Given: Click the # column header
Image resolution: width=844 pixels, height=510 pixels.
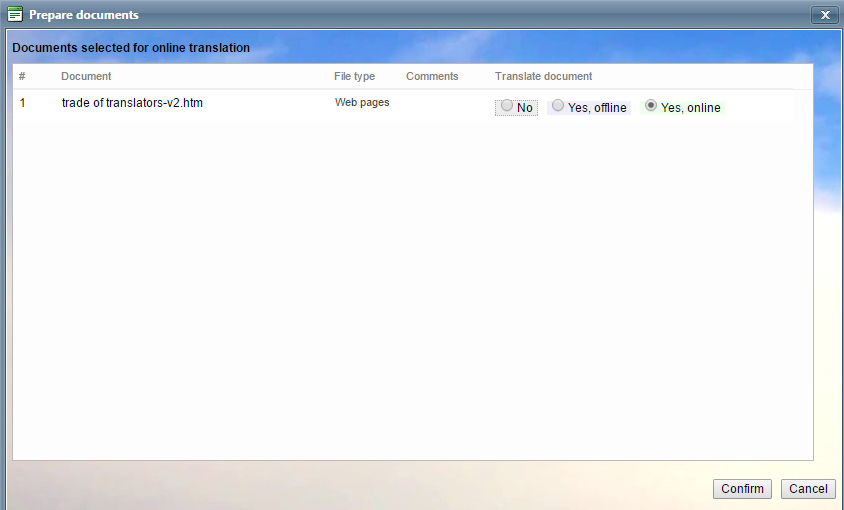Looking at the screenshot, I should 22,76.
